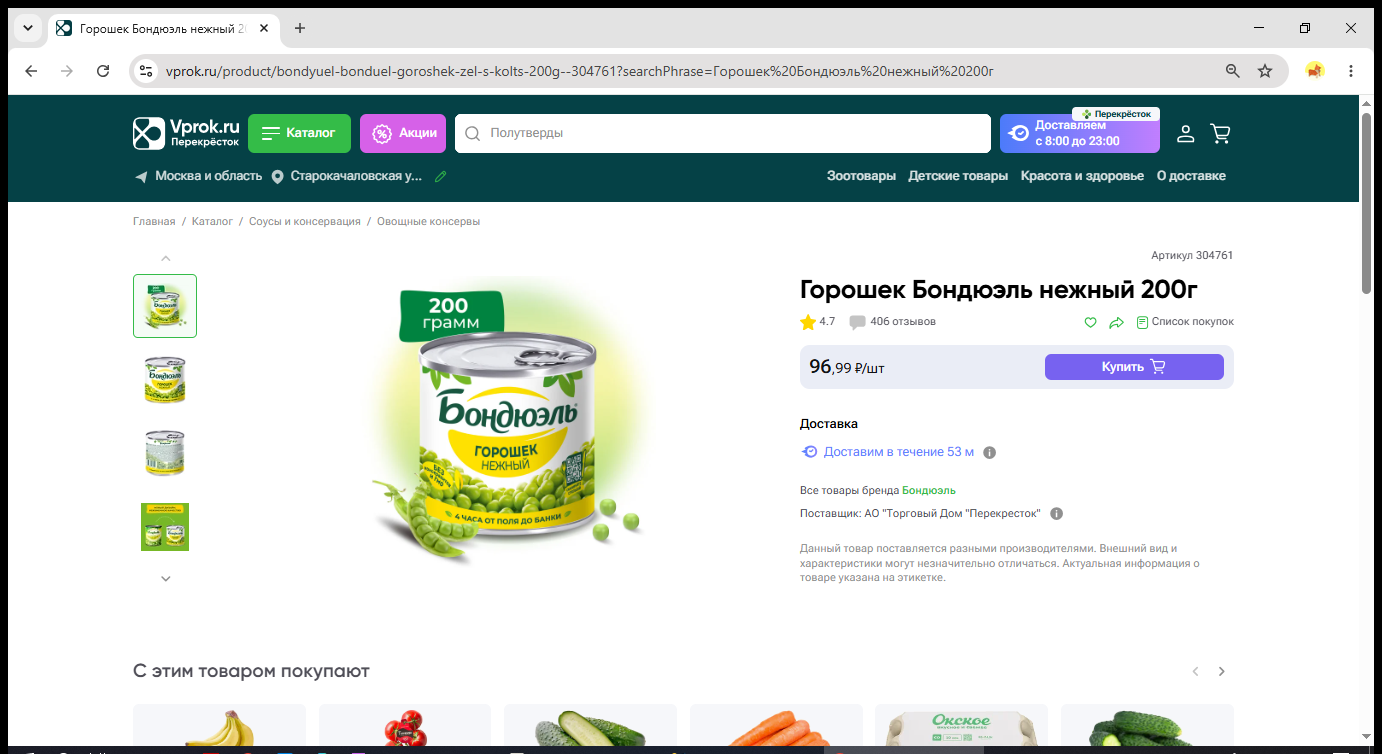Go to Главная breadcrumb
The height and width of the screenshot is (754, 1382).
pos(154,221)
